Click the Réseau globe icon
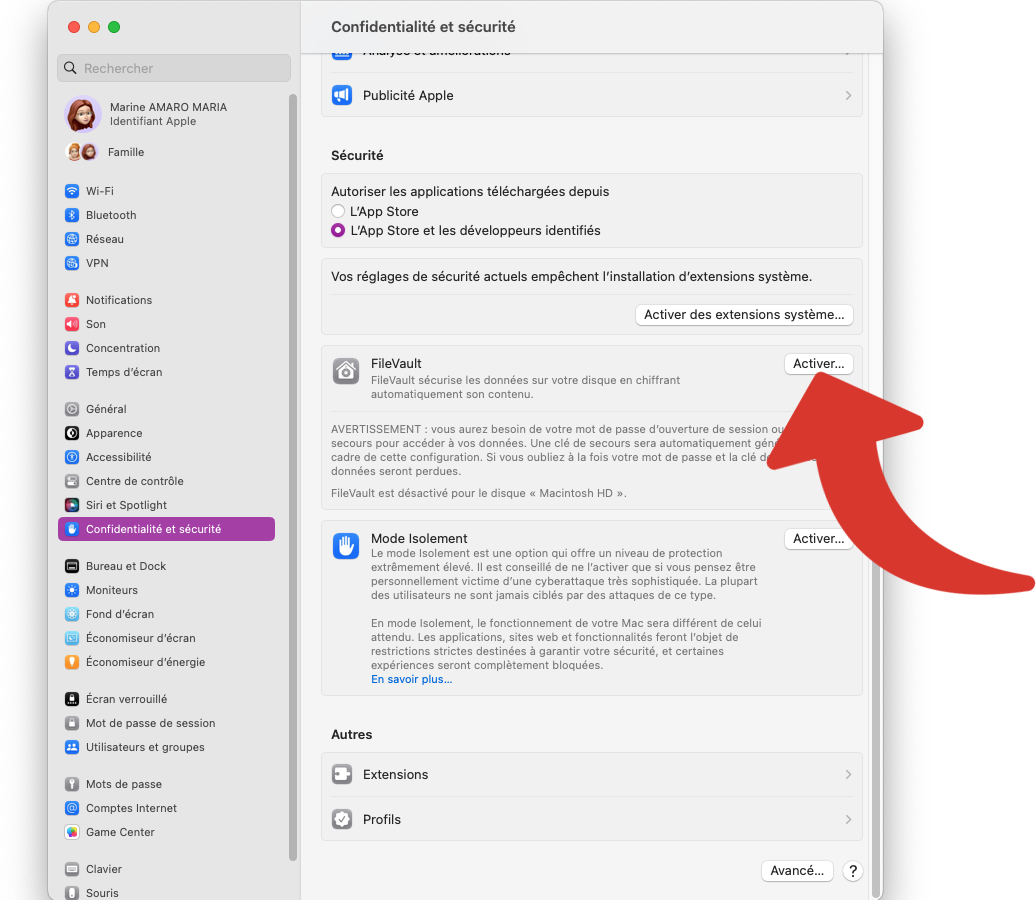 (x=72, y=239)
